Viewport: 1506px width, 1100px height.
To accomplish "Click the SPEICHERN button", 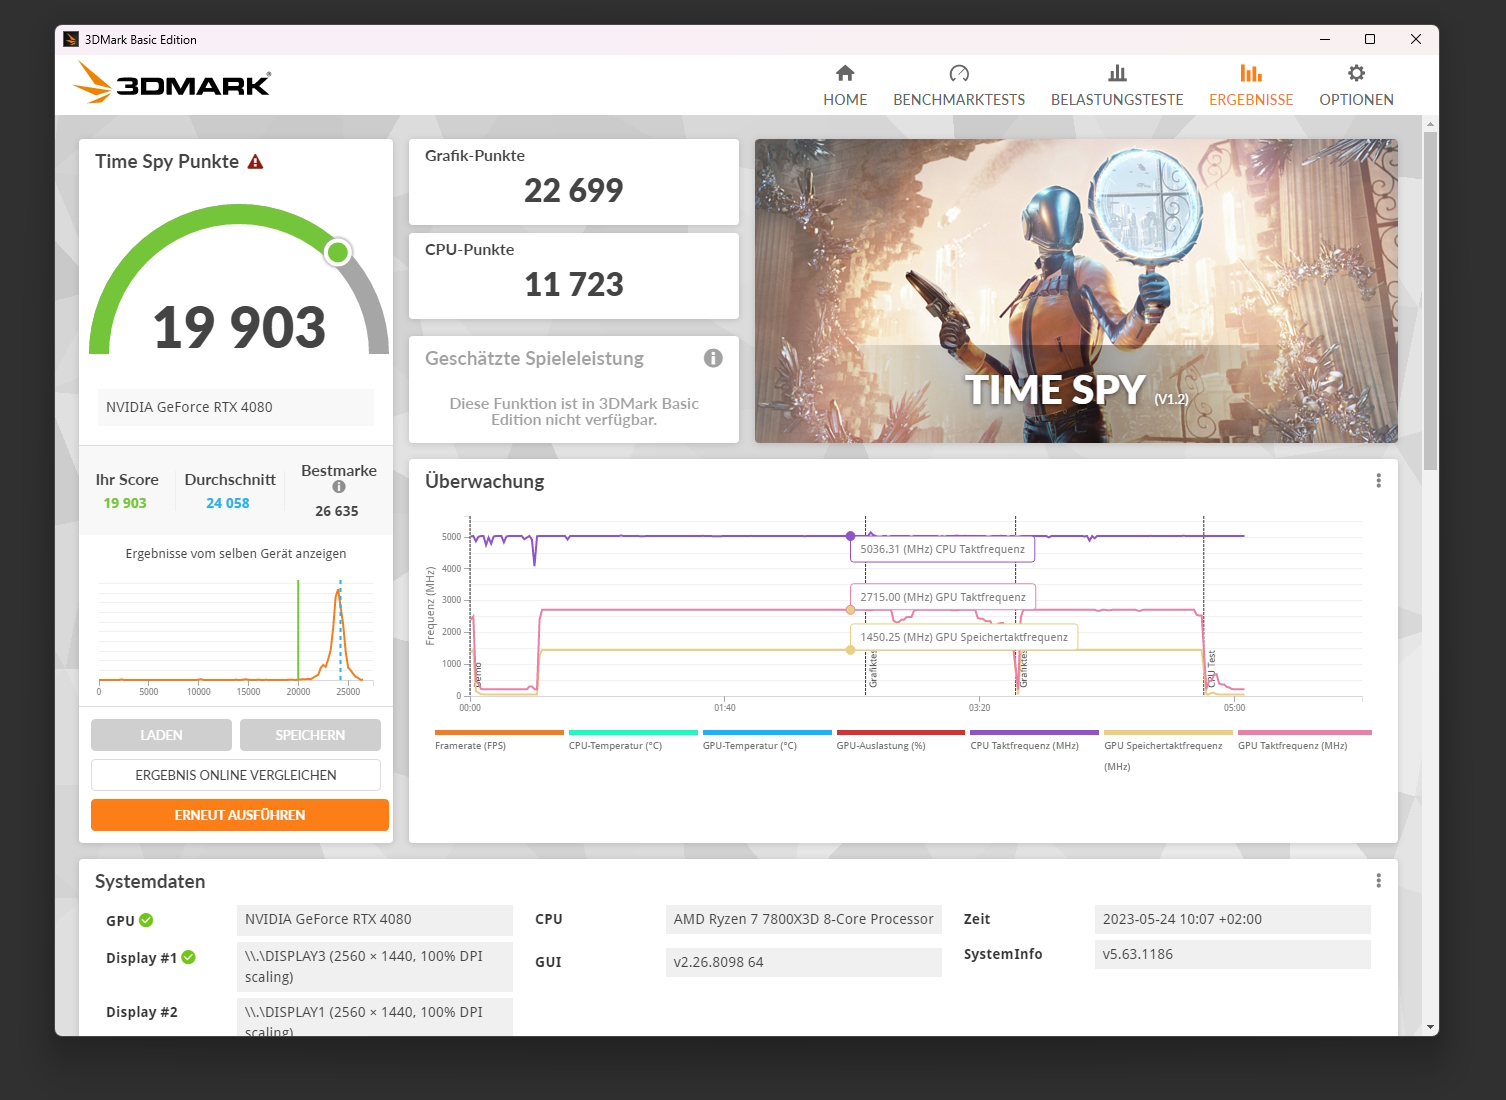I will click(310, 735).
